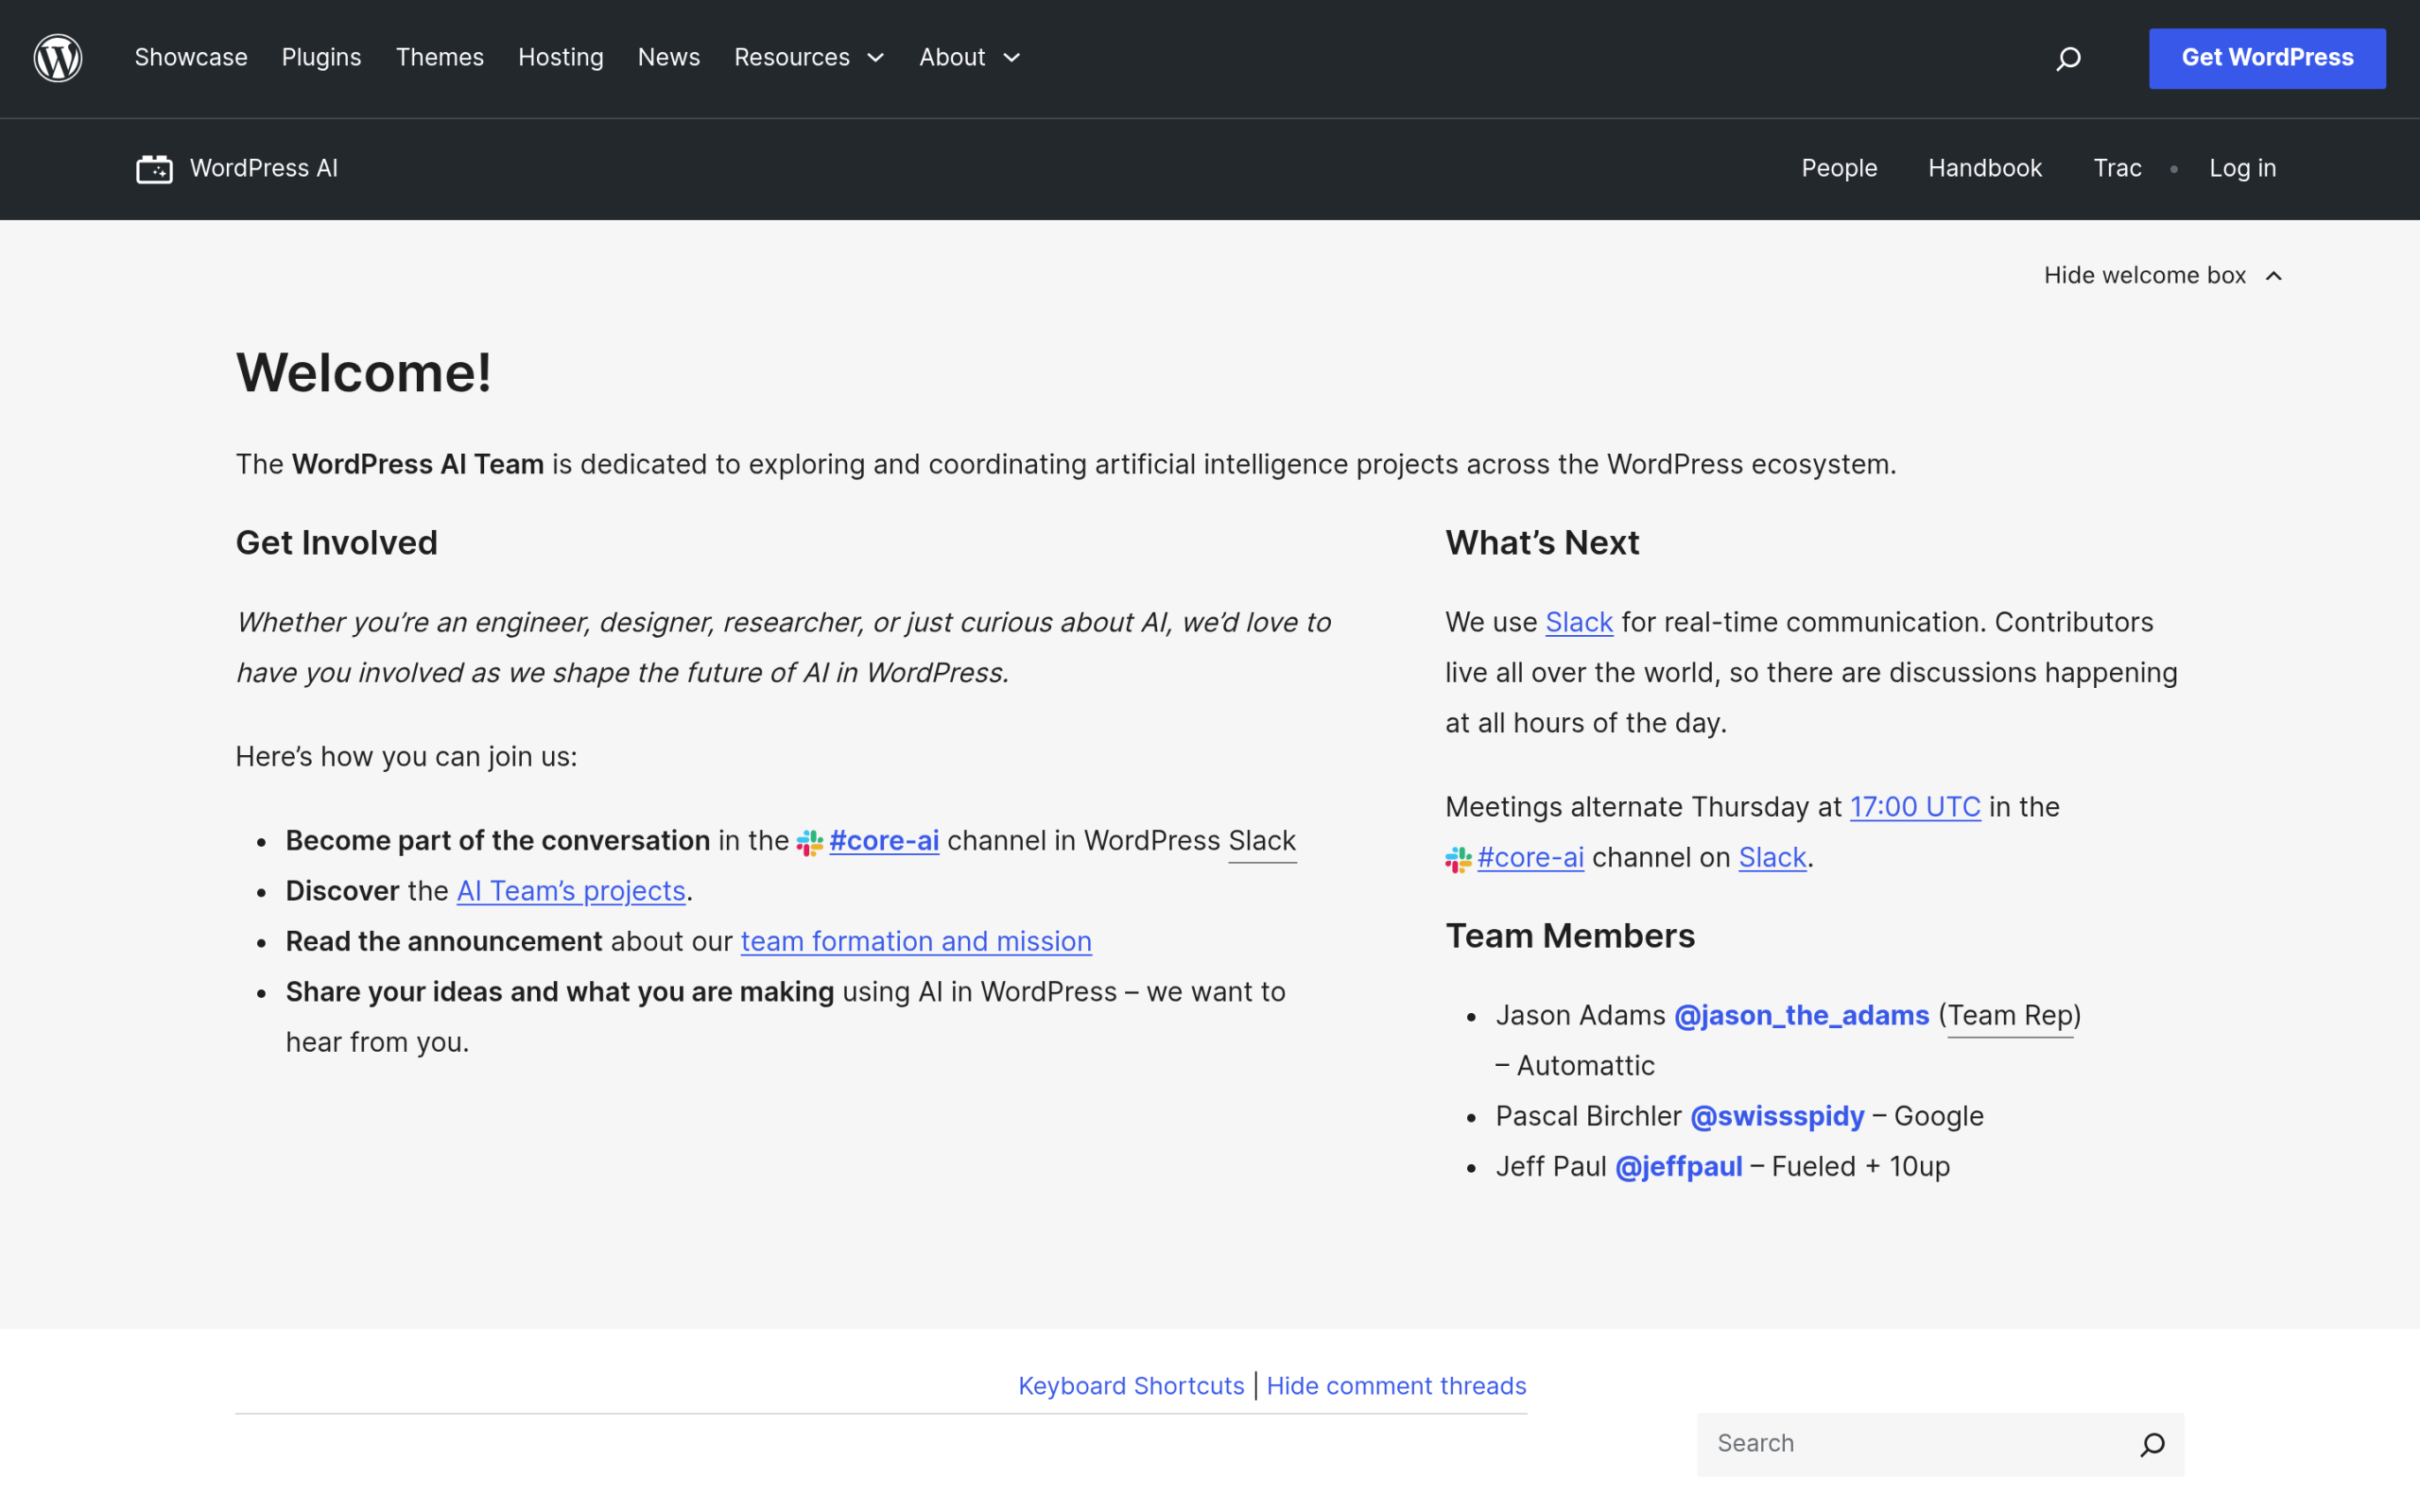Open Slack link after 'channel on'

pos(1772,858)
